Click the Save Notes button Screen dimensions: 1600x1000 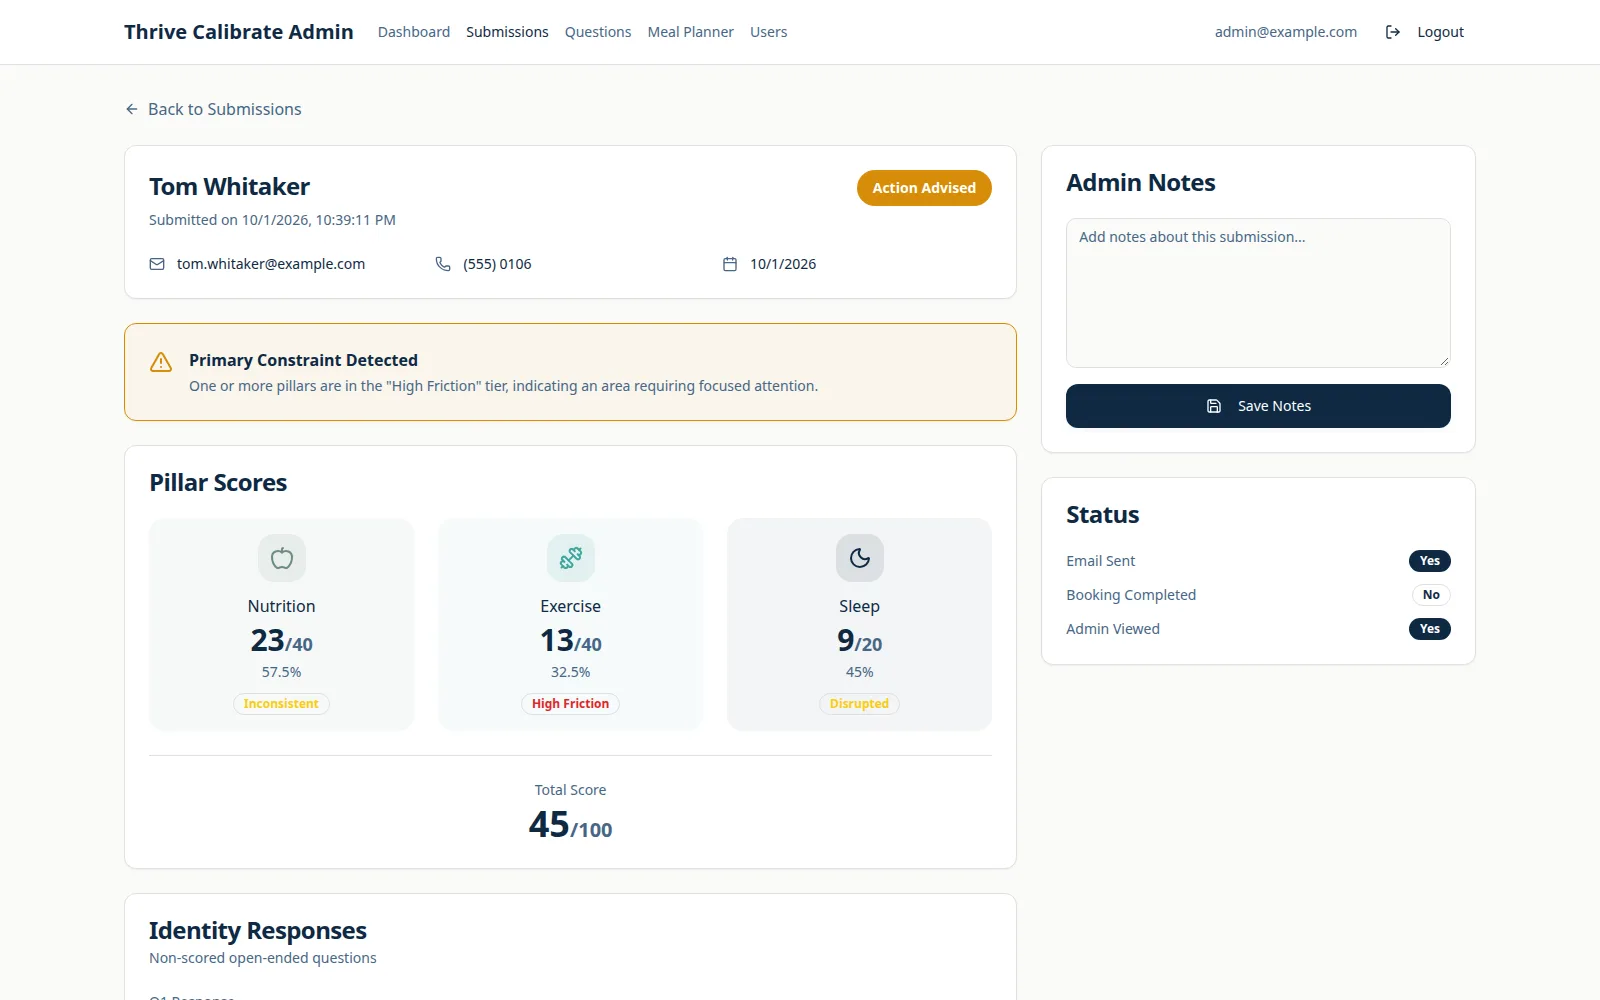(x=1258, y=406)
